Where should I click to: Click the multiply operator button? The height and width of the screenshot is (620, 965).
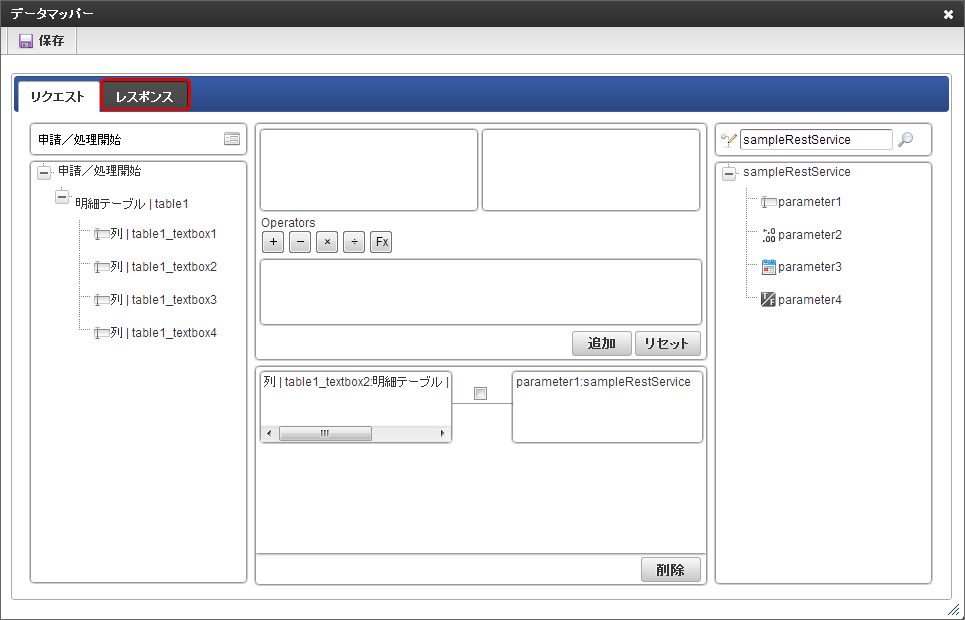click(x=327, y=242)
